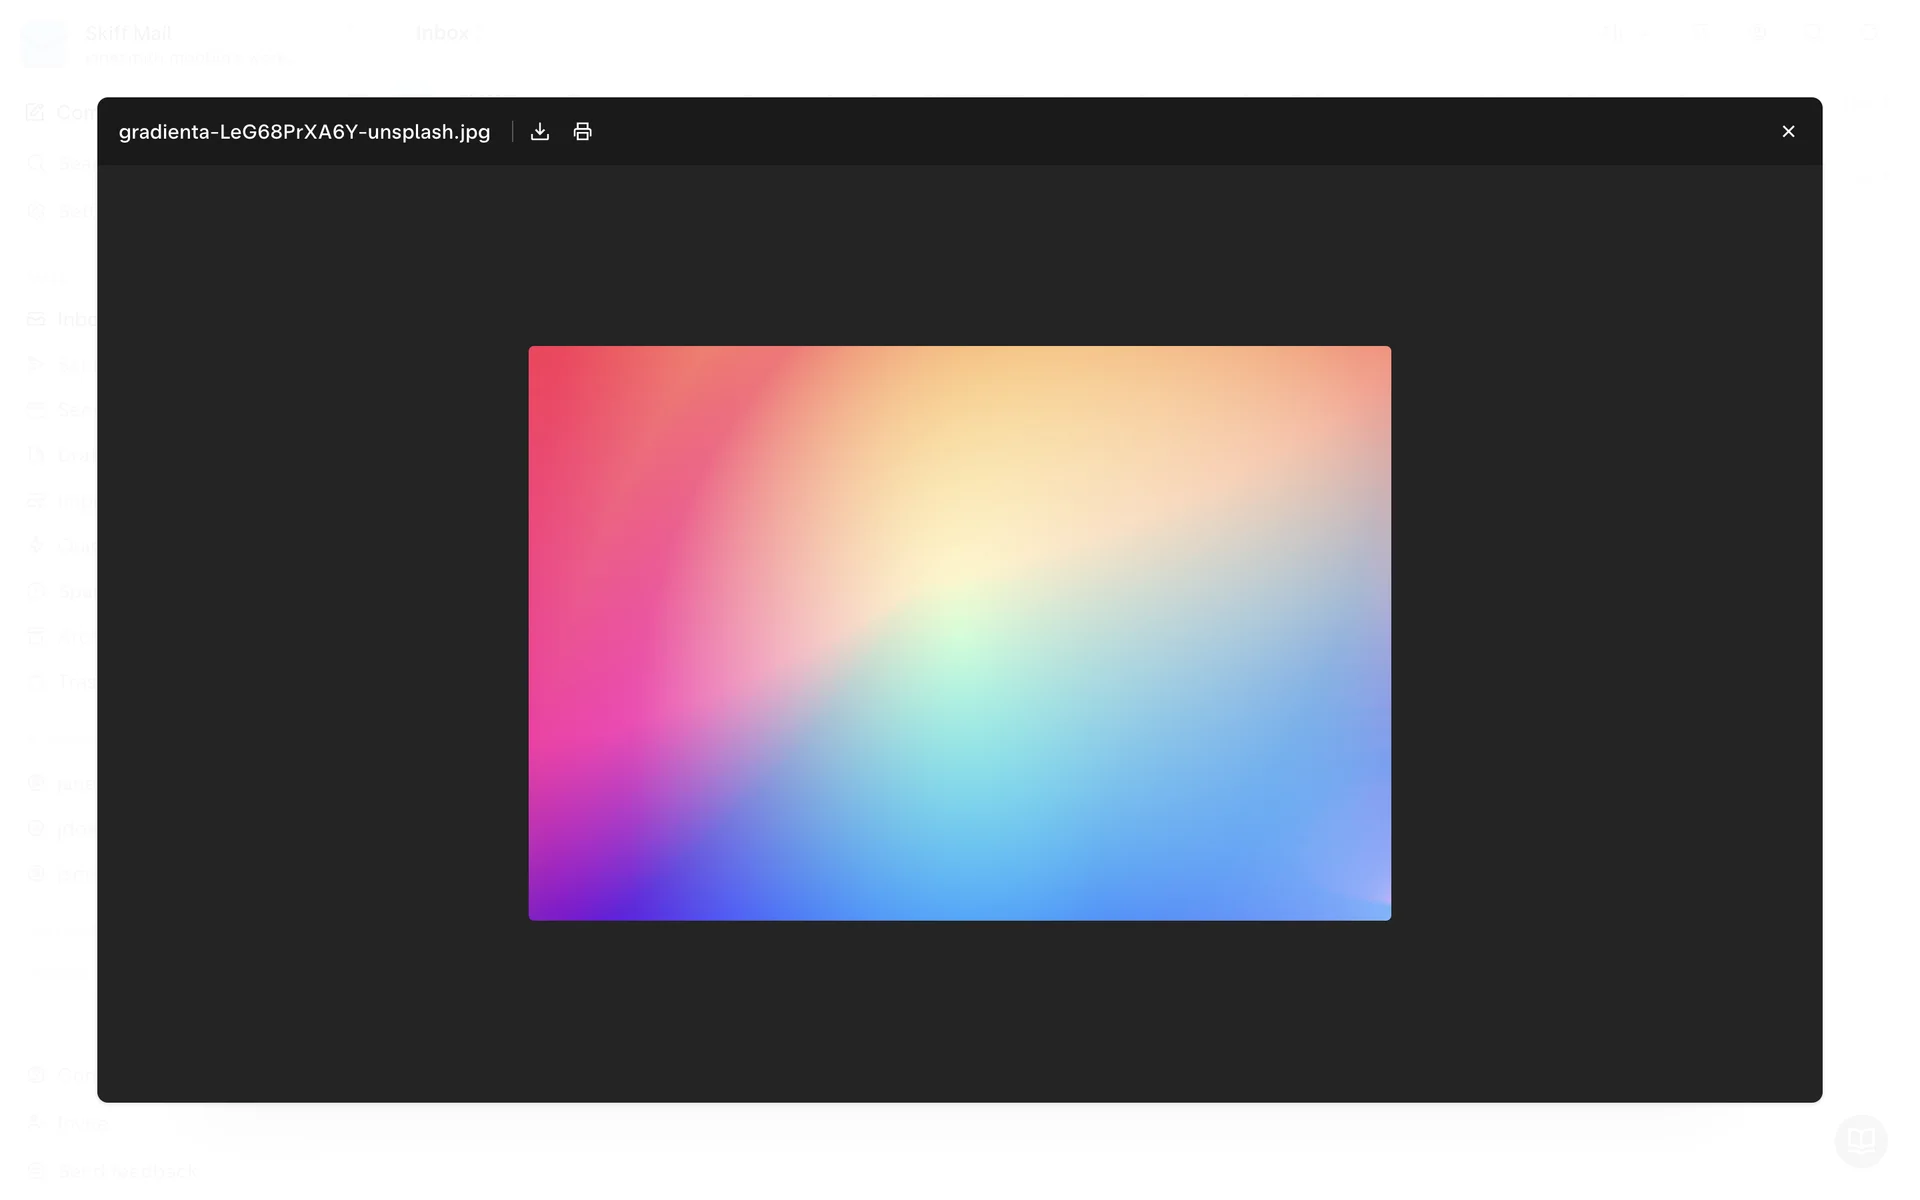Print the previewed image attachment
The width and height of the screenshot is (1920, 1200).
point(582,132)
